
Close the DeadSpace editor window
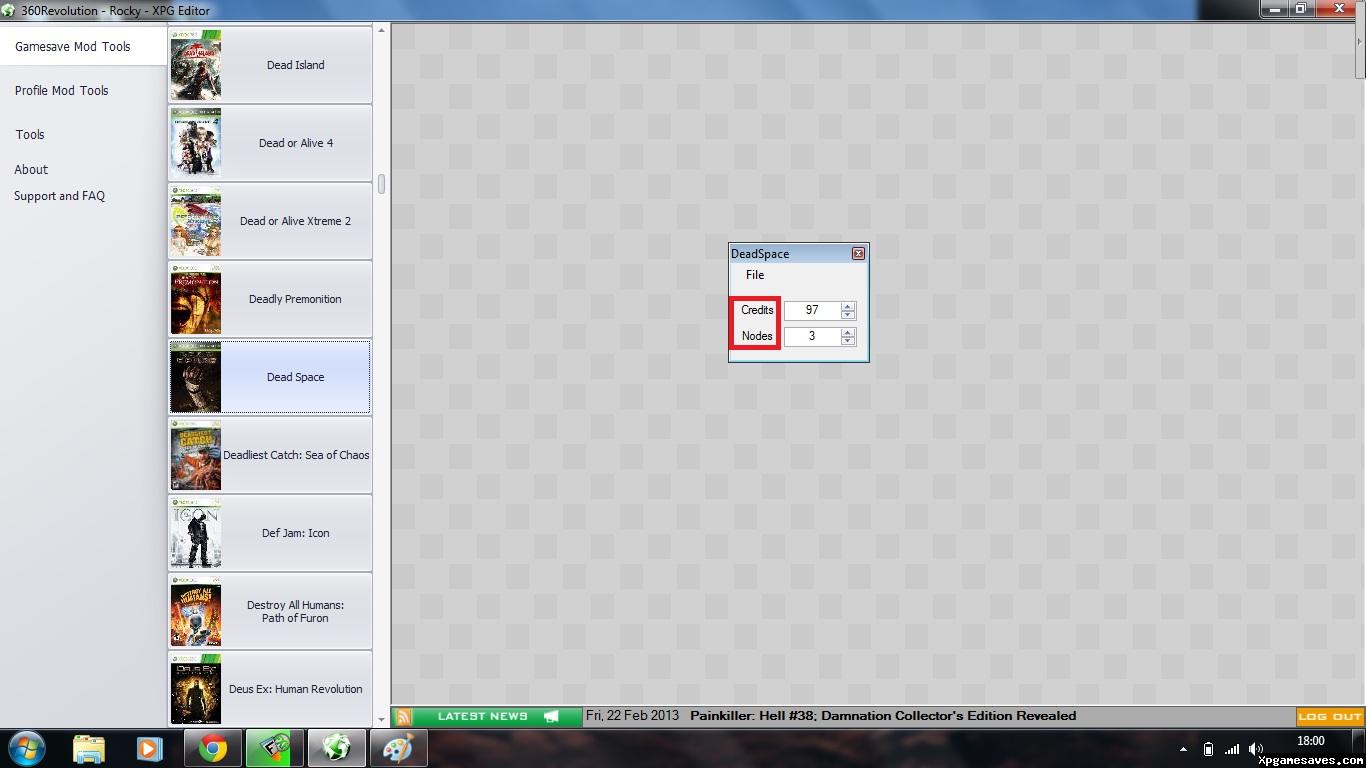[858, 254]
